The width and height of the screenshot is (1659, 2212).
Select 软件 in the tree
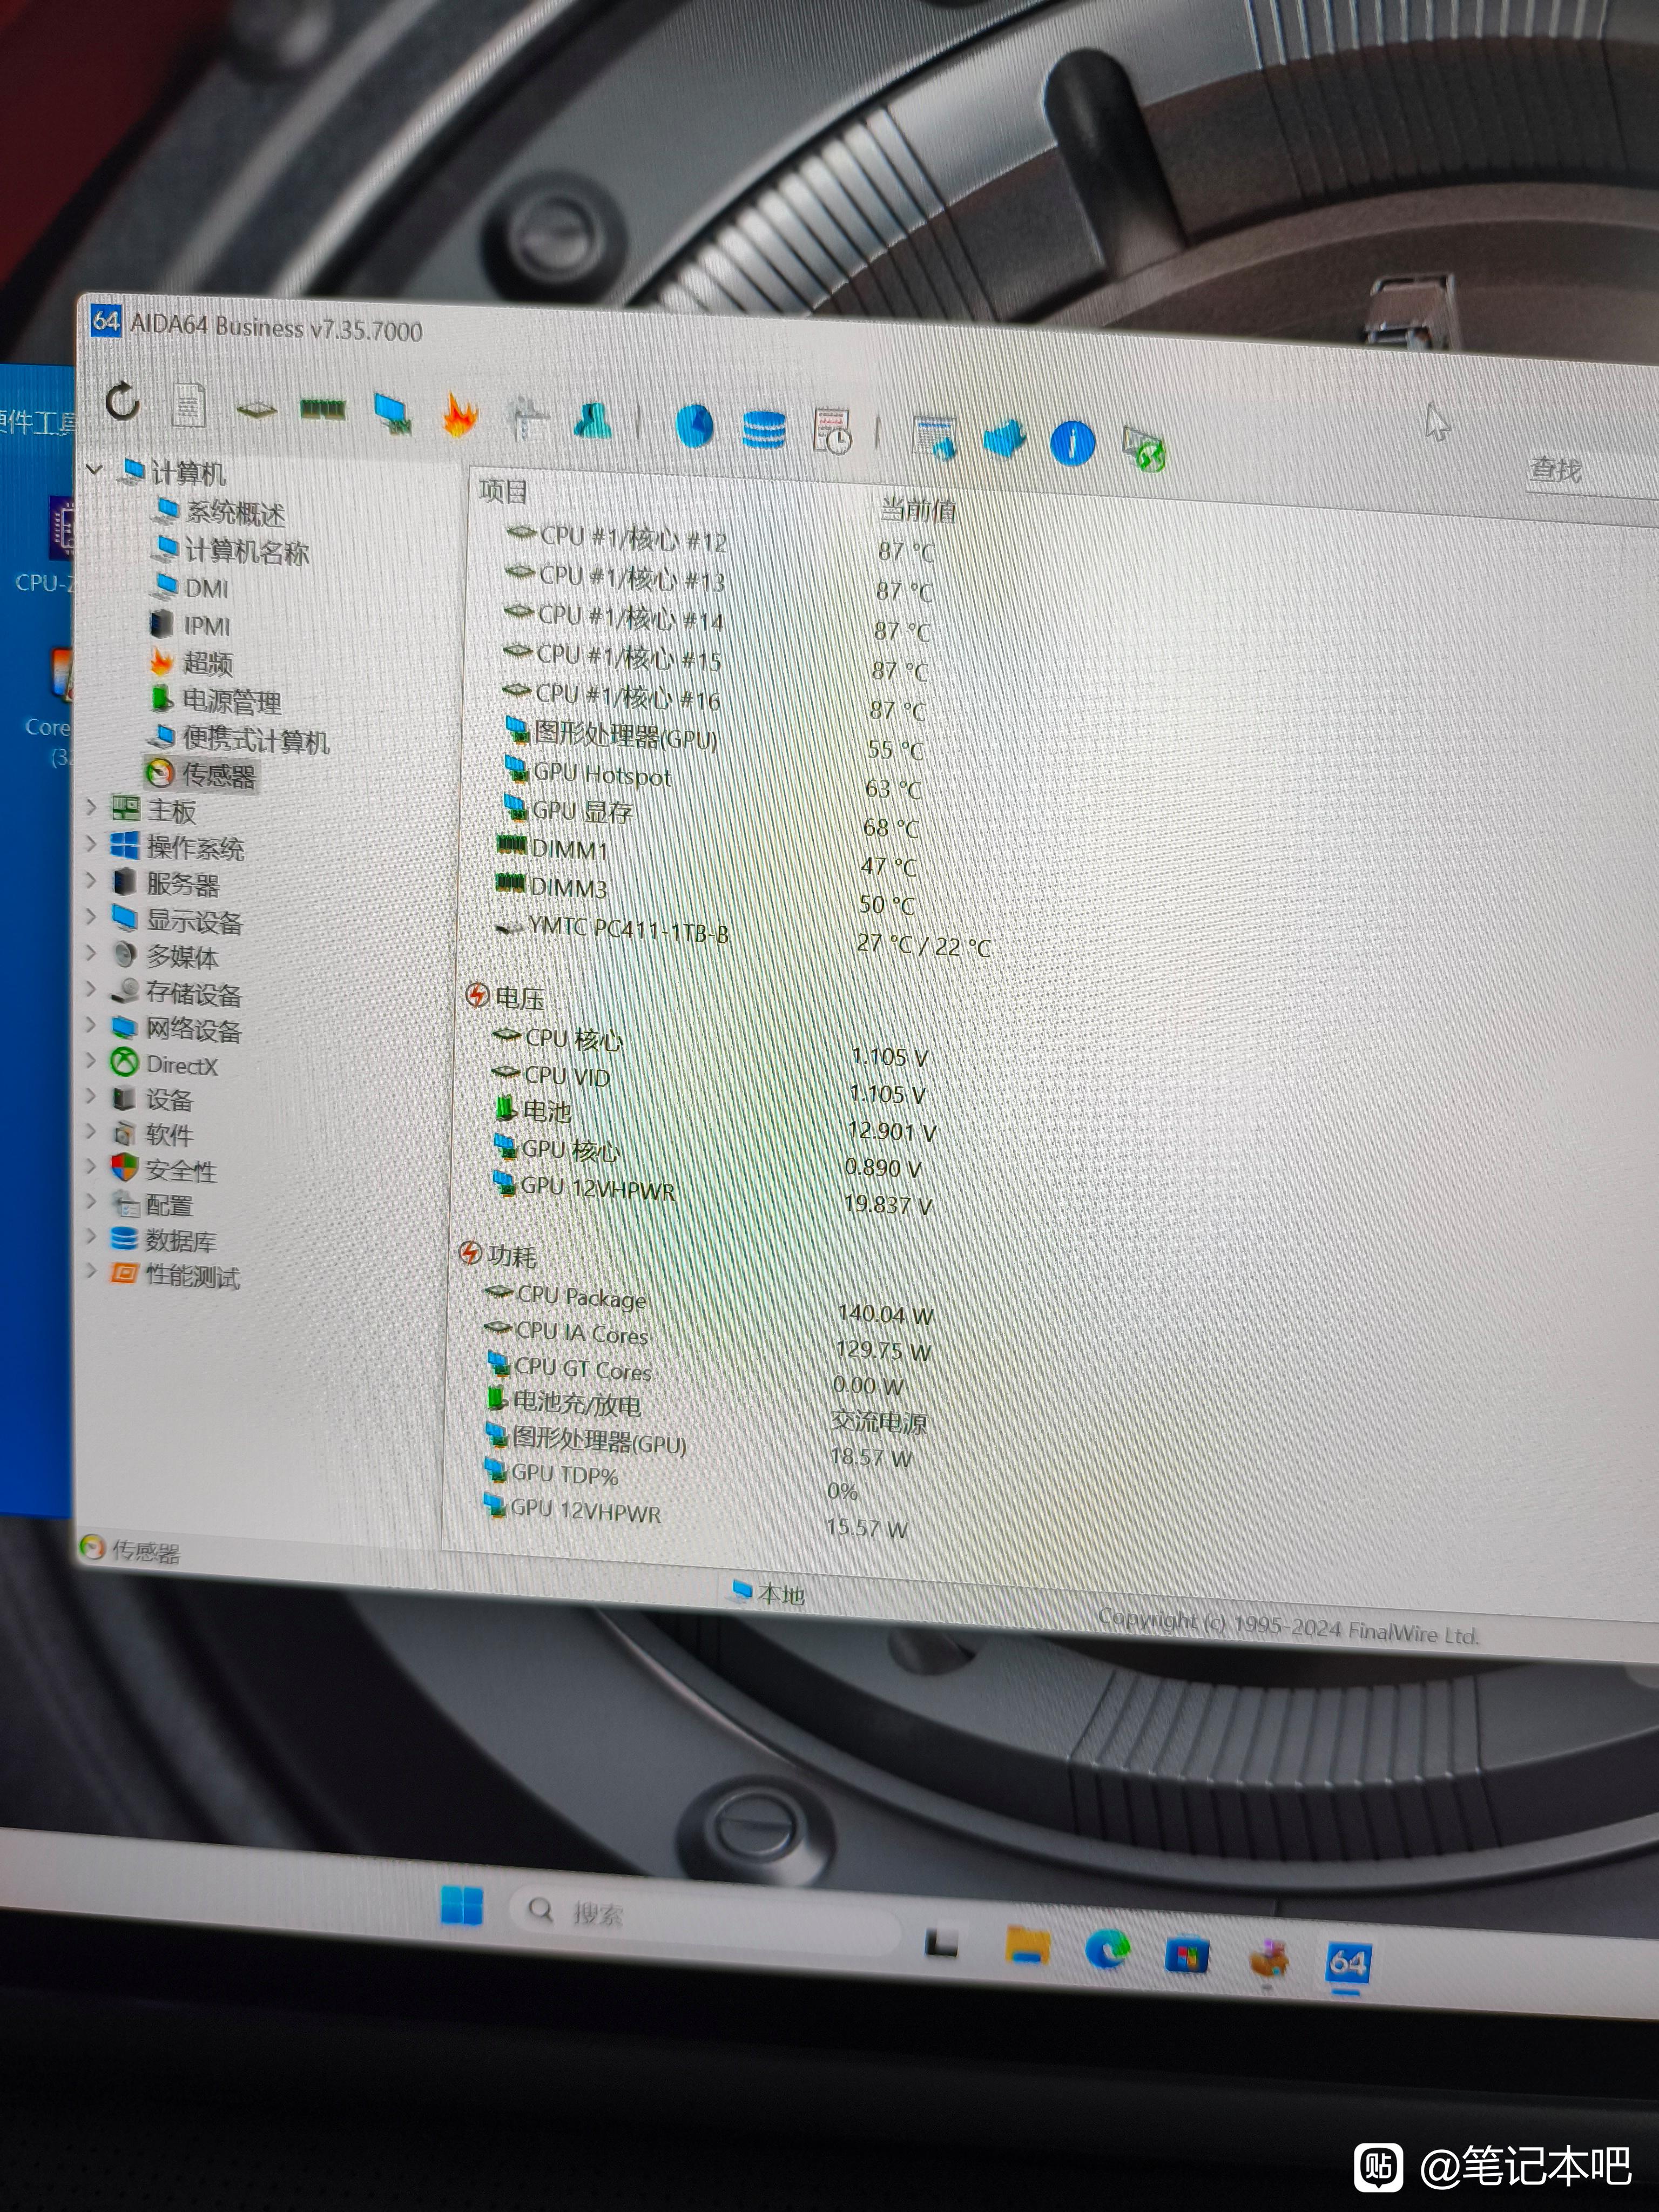click(152, 1134)
